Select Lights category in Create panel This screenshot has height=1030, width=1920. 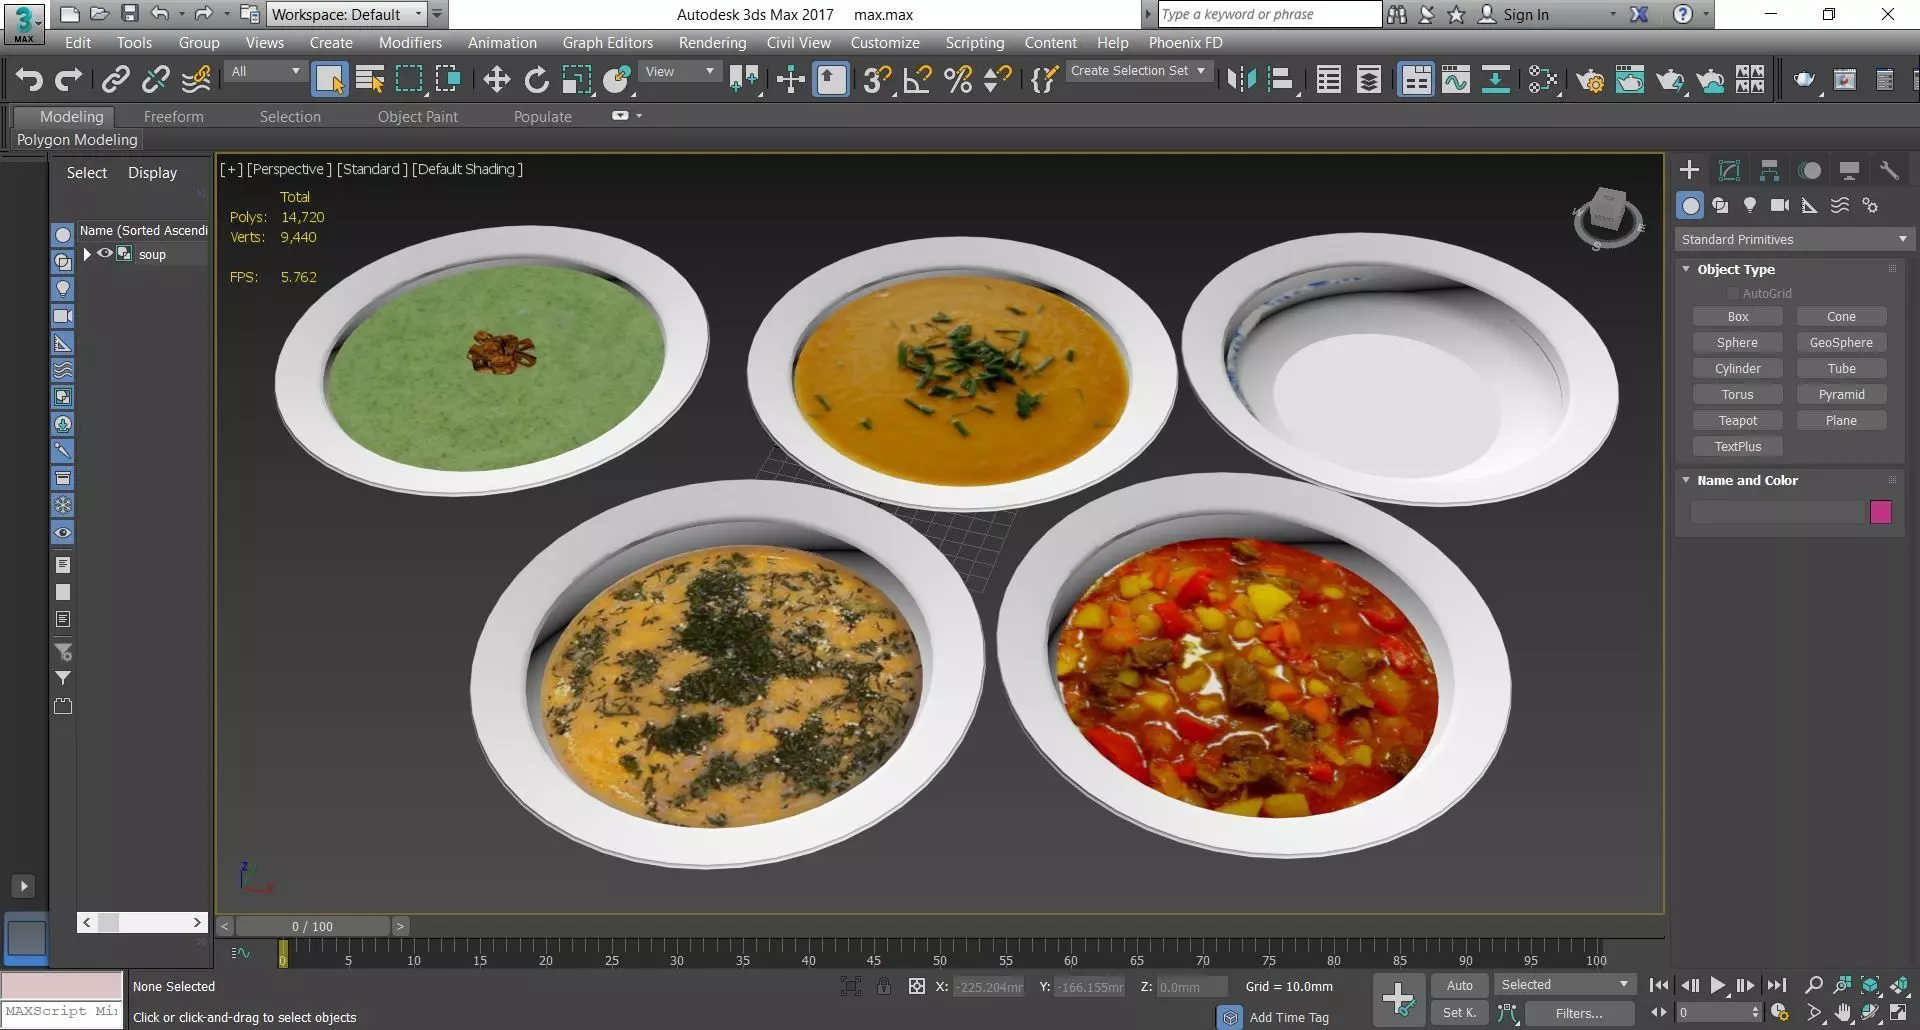coord(1750,205)
